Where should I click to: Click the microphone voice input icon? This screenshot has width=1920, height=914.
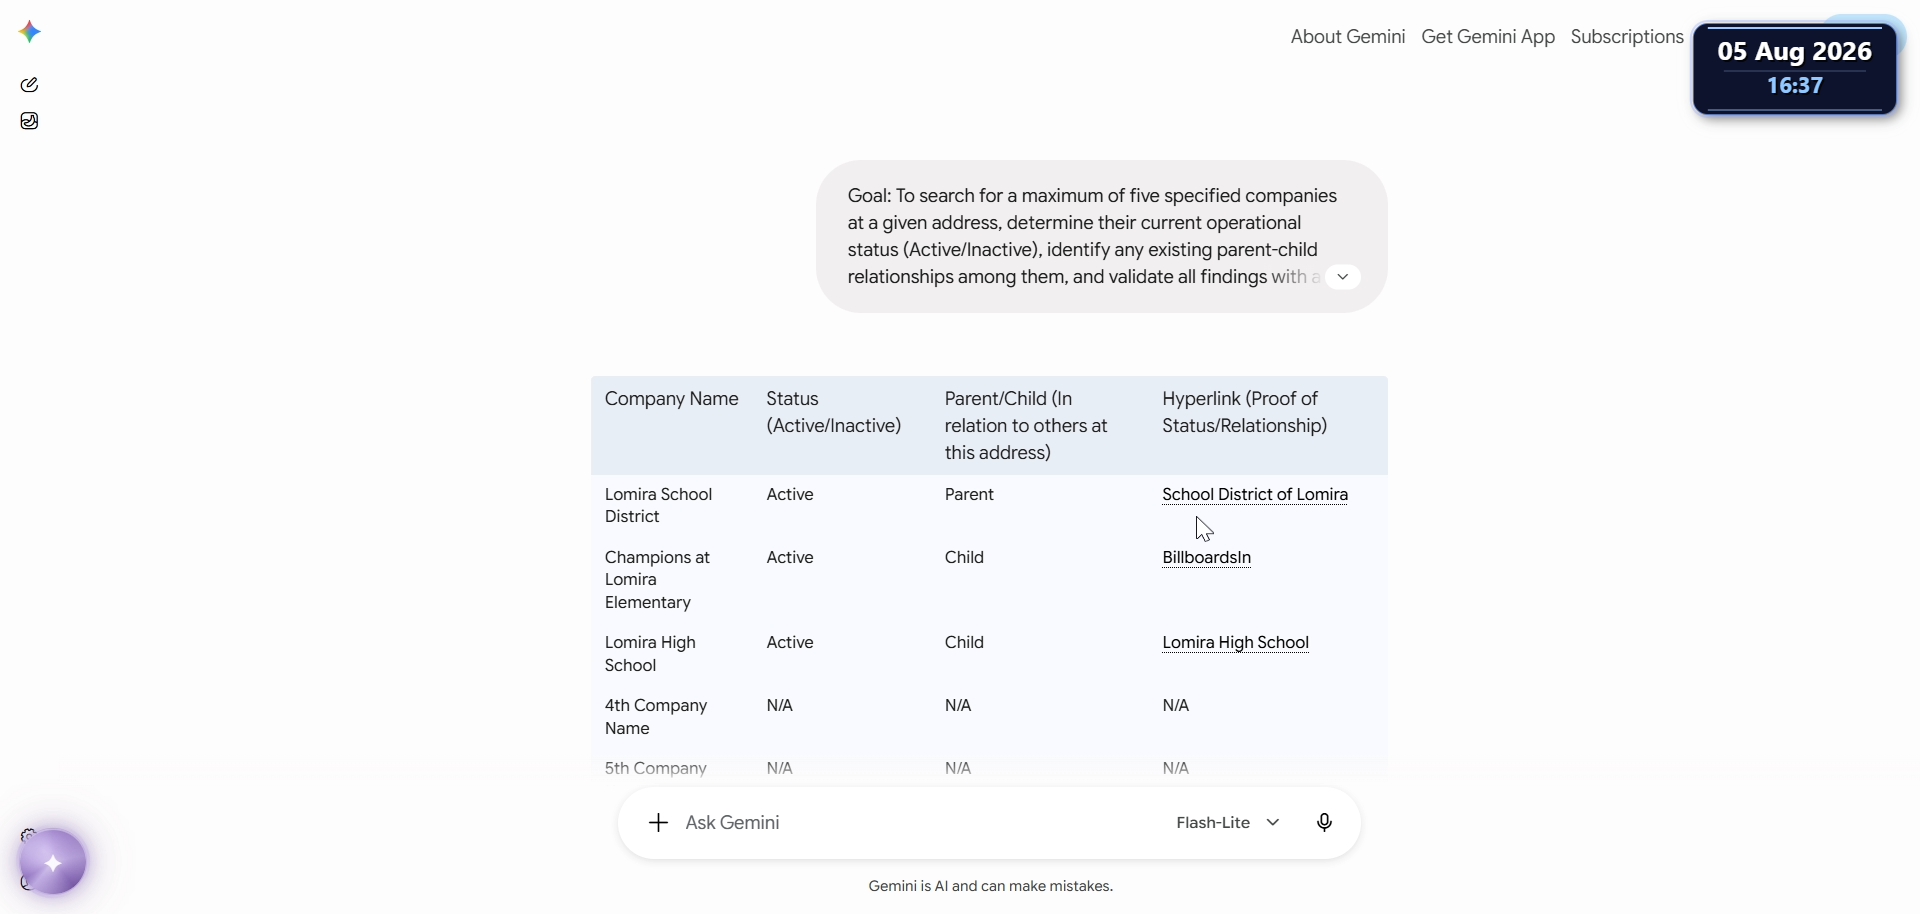[x=1324, y=822]
